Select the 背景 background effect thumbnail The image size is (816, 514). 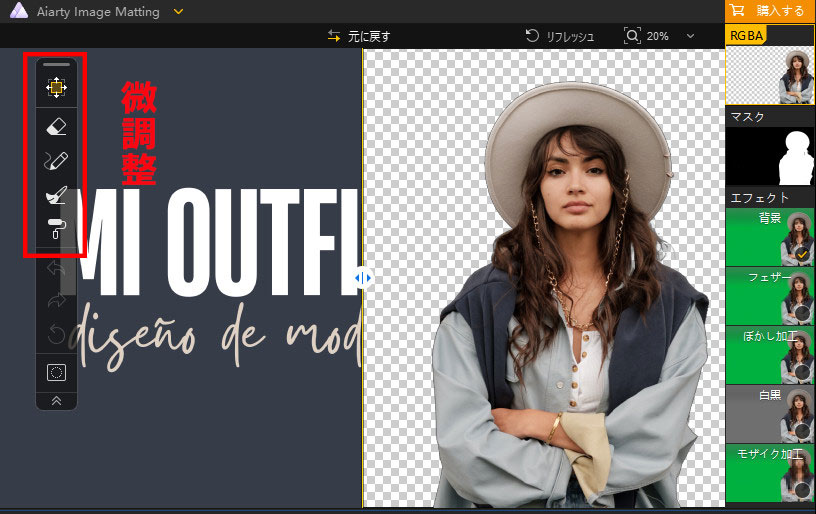coord(770,237)
